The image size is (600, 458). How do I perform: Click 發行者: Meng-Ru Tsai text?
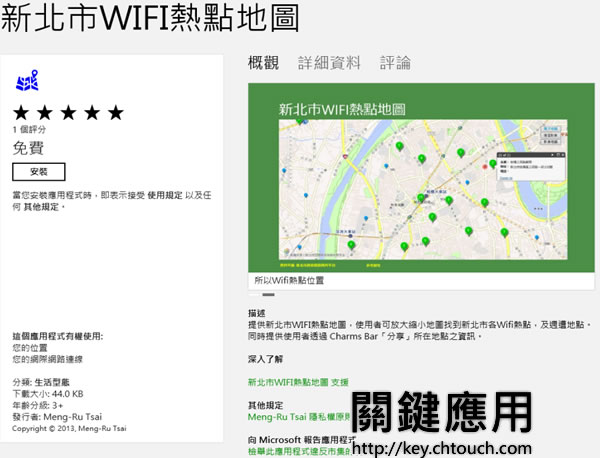(57, 417)
